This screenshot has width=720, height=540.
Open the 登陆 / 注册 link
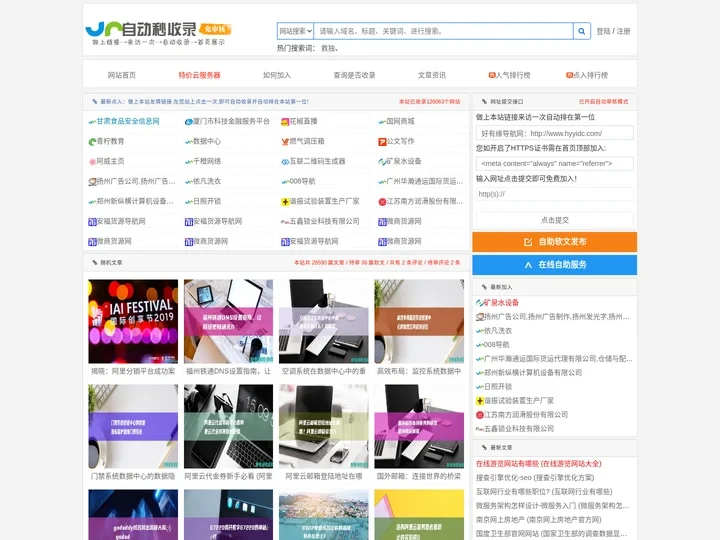click(613, 31)
